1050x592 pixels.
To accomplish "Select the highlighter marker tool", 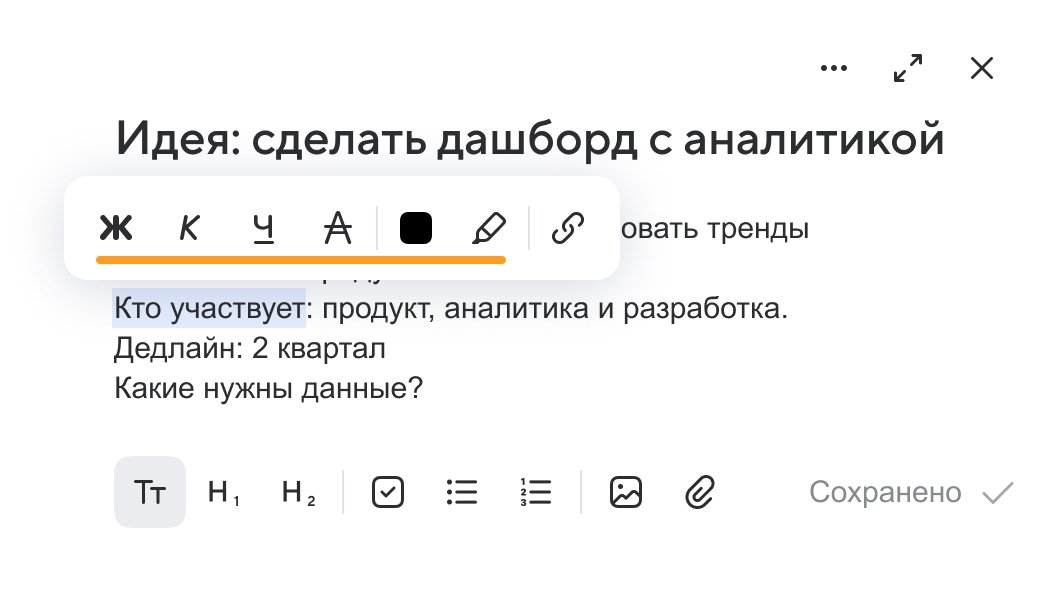I will pyautogui.click(x=489, y=228).
